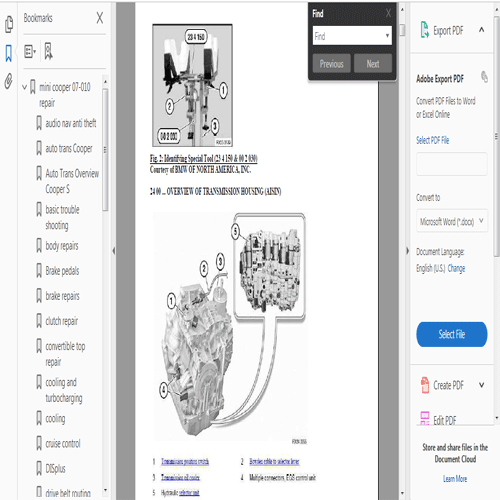
Task: Click Next in the Find panel
Action: [x=373, y=63]
